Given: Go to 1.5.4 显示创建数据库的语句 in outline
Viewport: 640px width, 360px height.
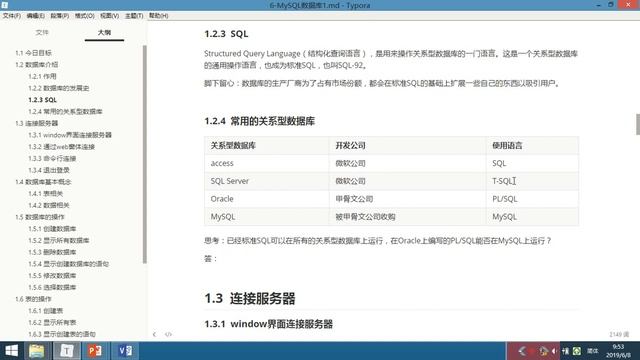Looking at the screenshot, I should pos(69,264).
